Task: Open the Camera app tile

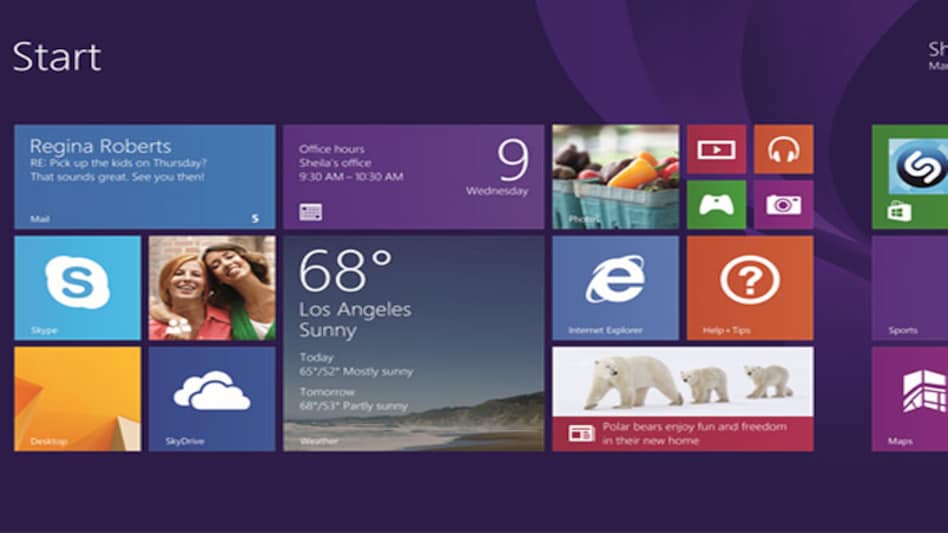Action: 783,205
